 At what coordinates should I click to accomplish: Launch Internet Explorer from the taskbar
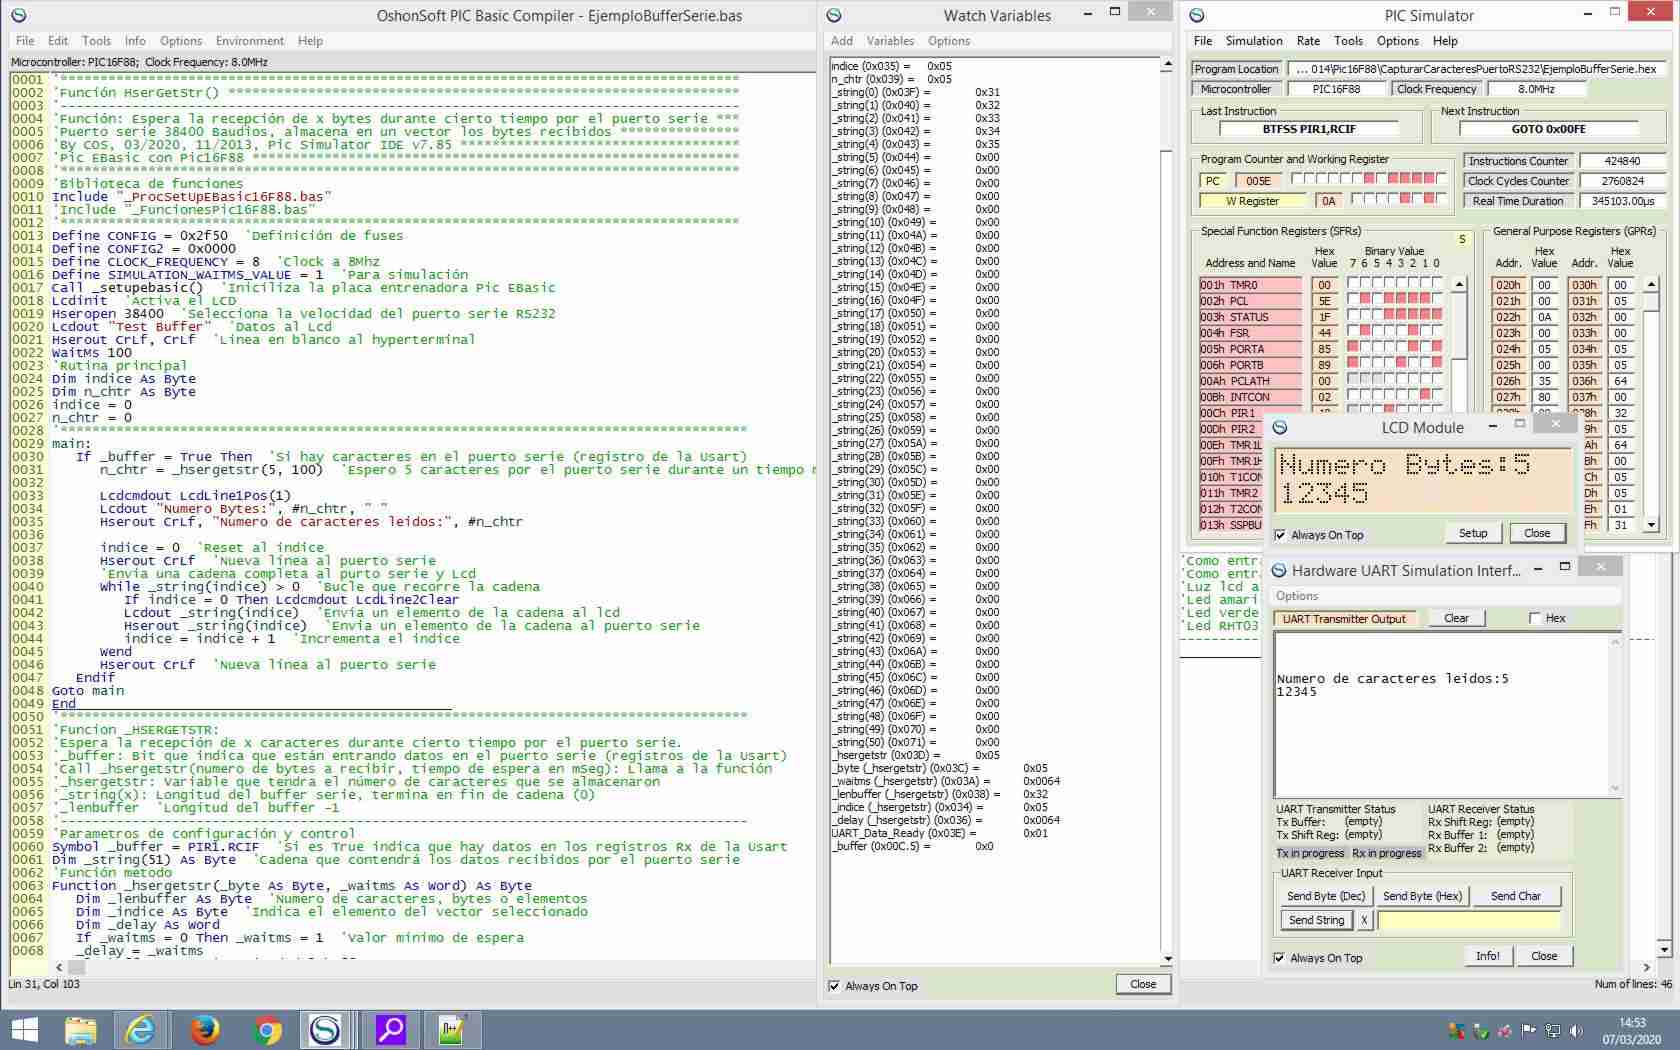[x=141, y=1029]
